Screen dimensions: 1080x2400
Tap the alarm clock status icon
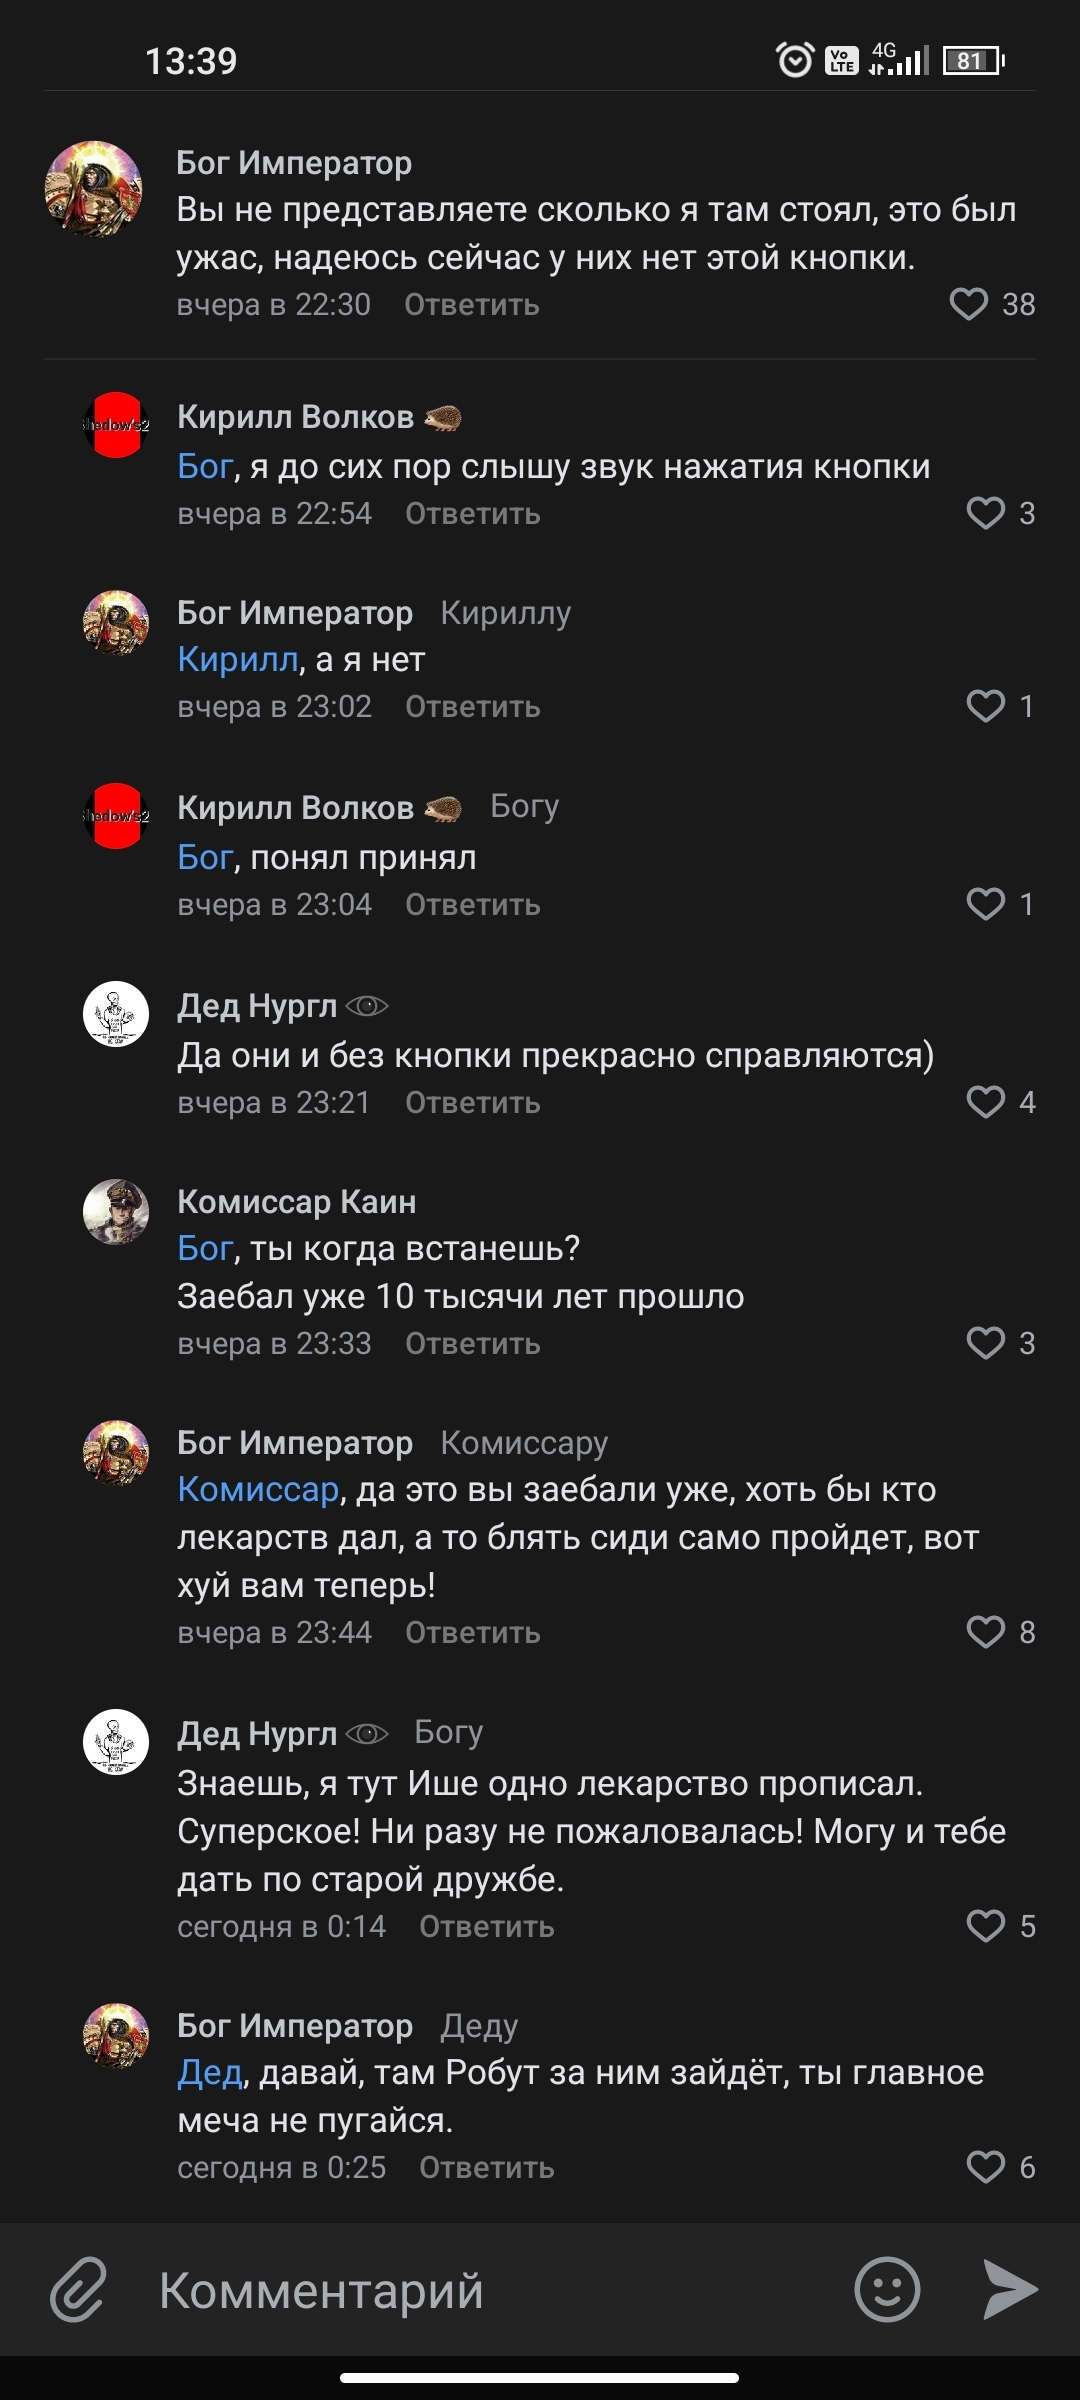pos(795,61)
